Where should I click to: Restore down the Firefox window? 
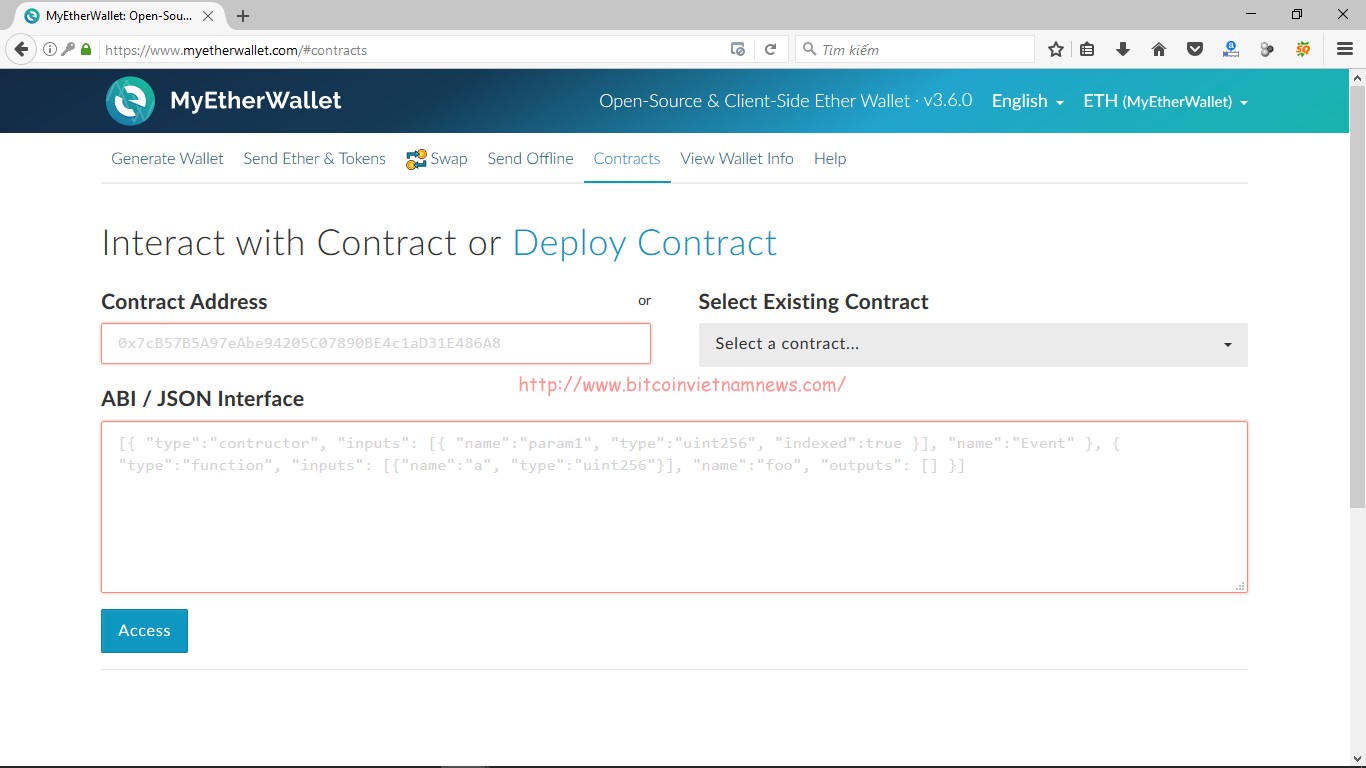point(1297,14)
